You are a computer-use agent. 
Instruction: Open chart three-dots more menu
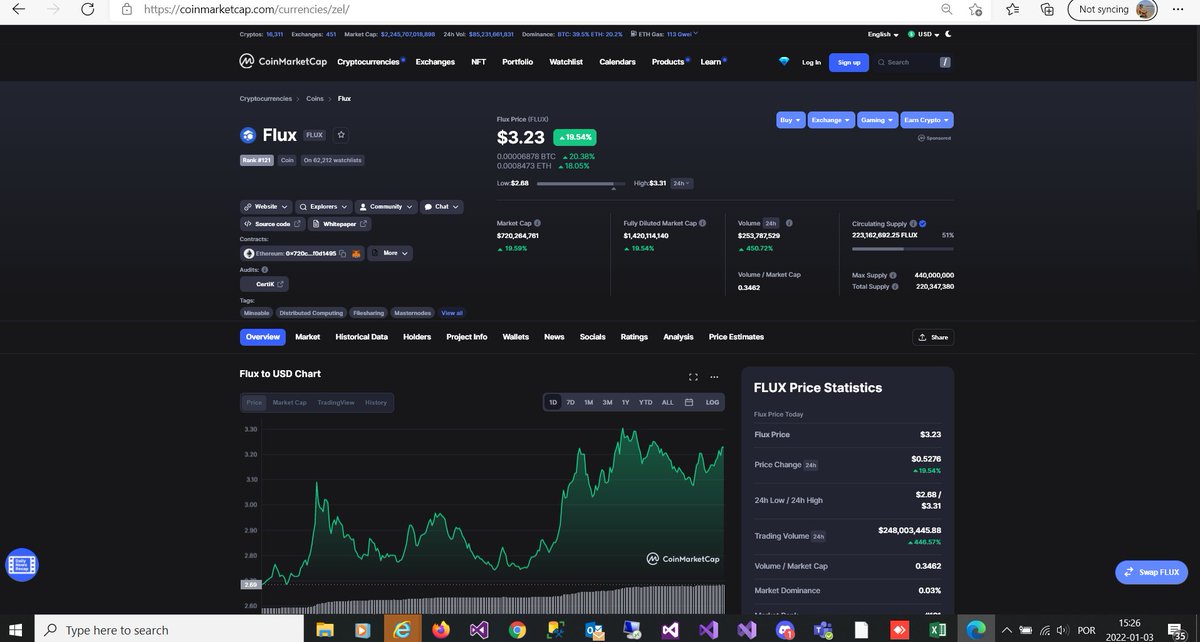tap(714, 377)
